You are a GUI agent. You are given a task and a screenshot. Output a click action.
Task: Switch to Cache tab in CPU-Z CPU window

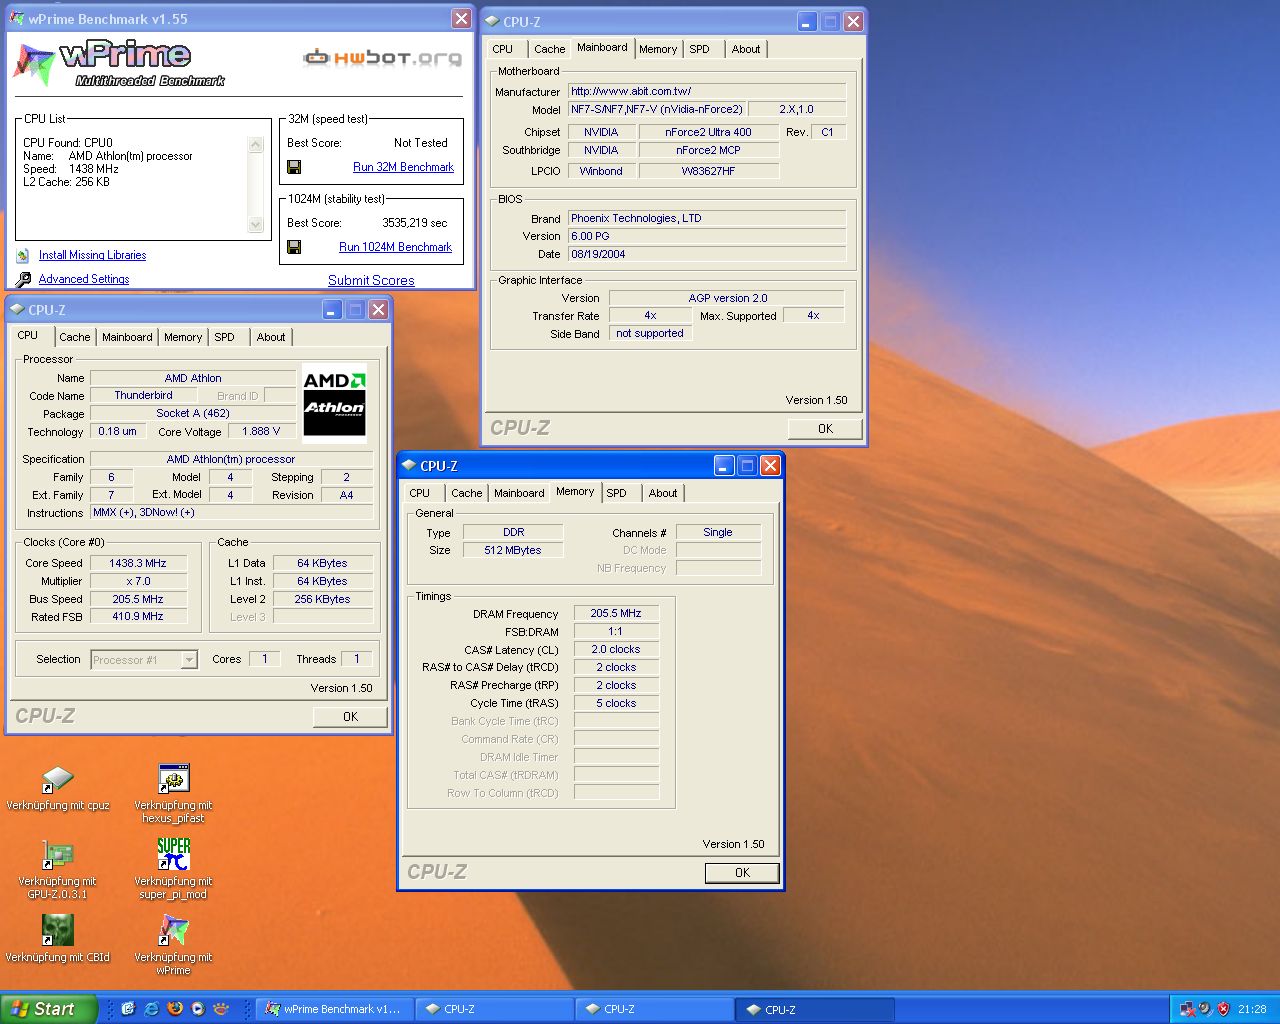click(75, 337)
